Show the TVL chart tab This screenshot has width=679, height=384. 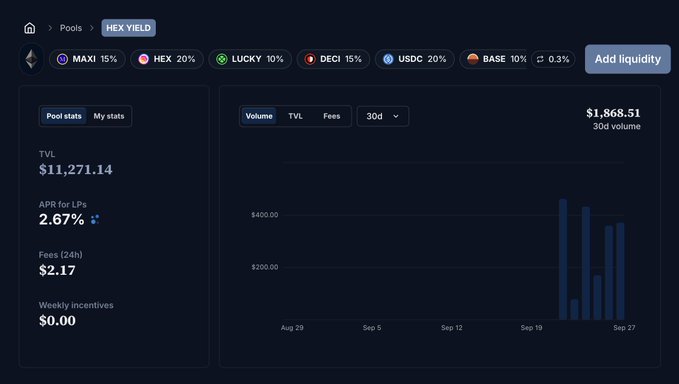(x=295, y=116)
